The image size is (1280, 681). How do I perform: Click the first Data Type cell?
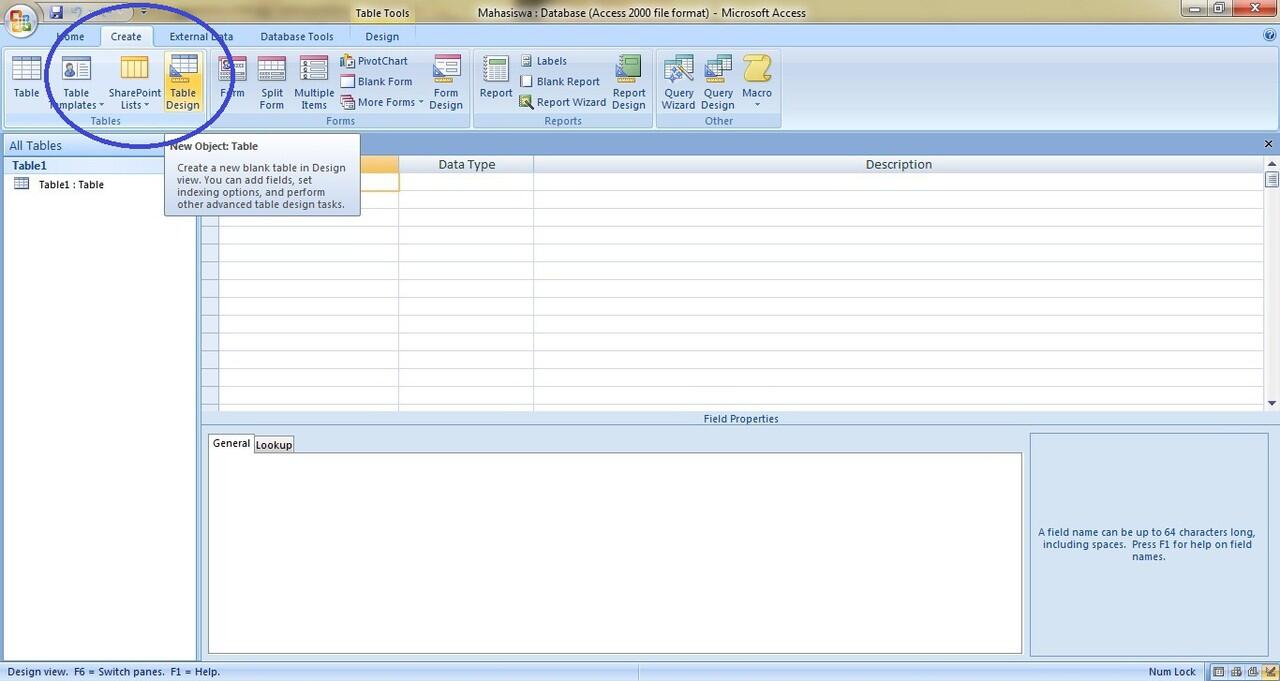pyautogui.click(x=466, y=182)
